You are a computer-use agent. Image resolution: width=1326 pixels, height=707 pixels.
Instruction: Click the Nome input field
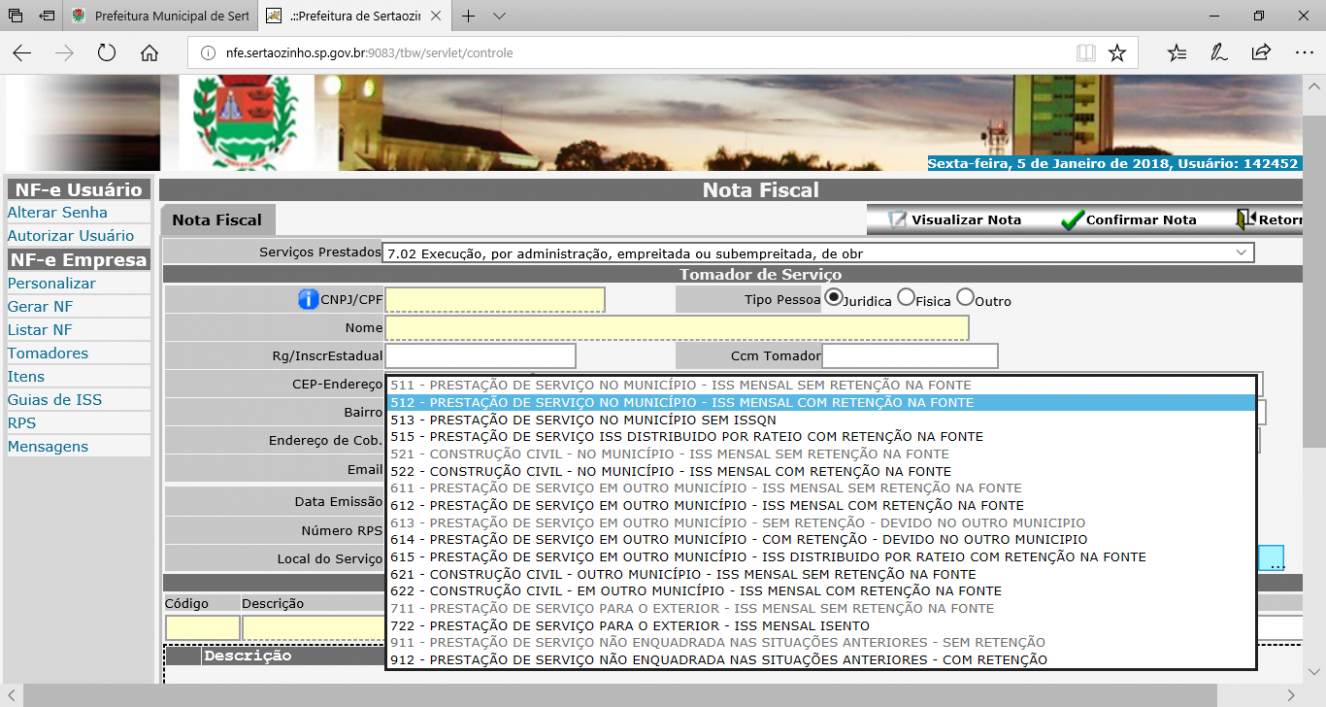pos(677,328)
